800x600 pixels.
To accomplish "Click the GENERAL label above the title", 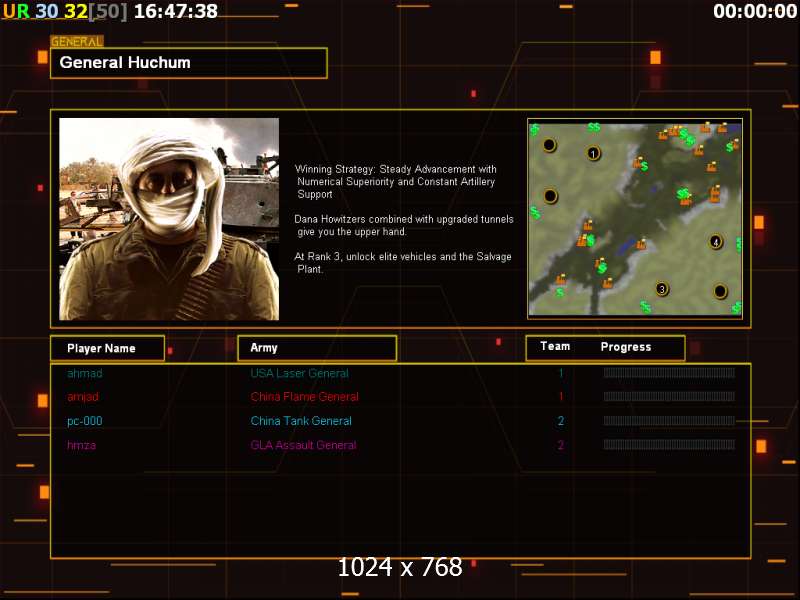I will tap(77, 41).
